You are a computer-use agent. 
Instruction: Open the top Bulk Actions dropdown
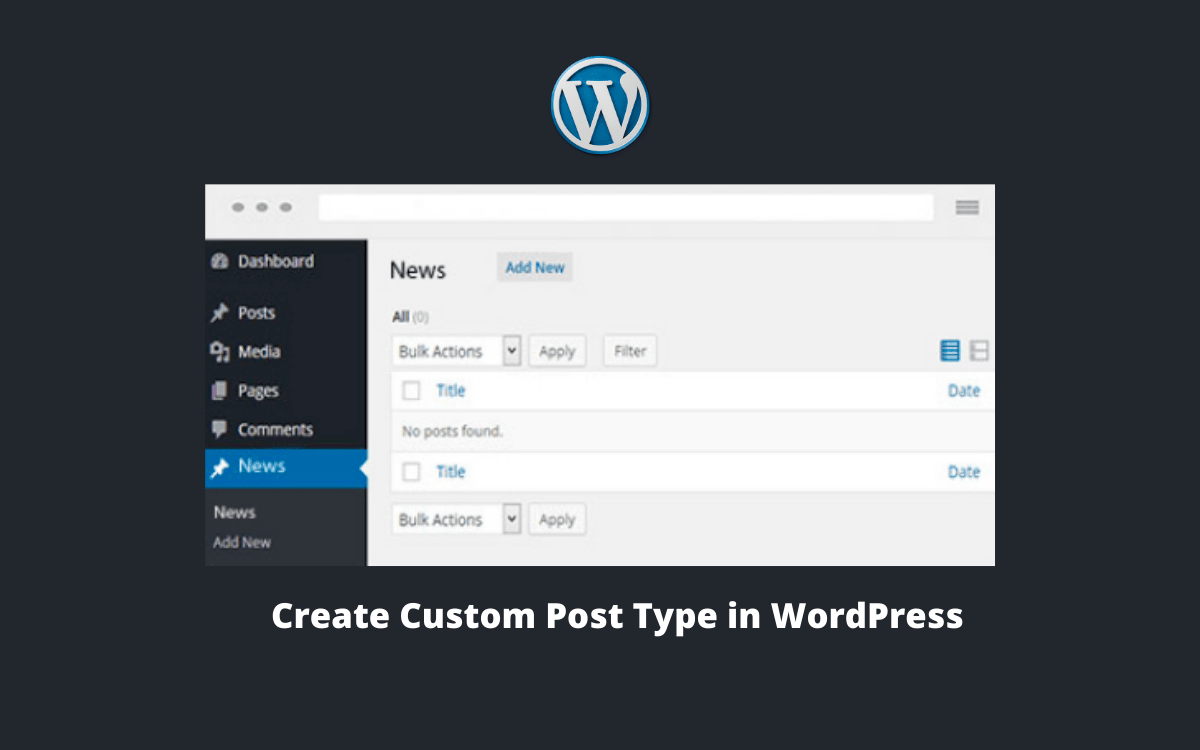pos(457,351)
